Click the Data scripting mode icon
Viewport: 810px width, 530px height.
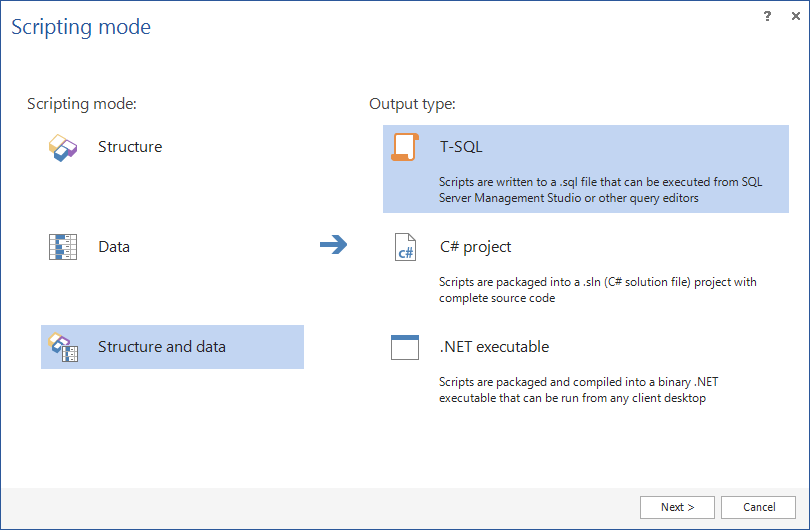pos(63,247)
